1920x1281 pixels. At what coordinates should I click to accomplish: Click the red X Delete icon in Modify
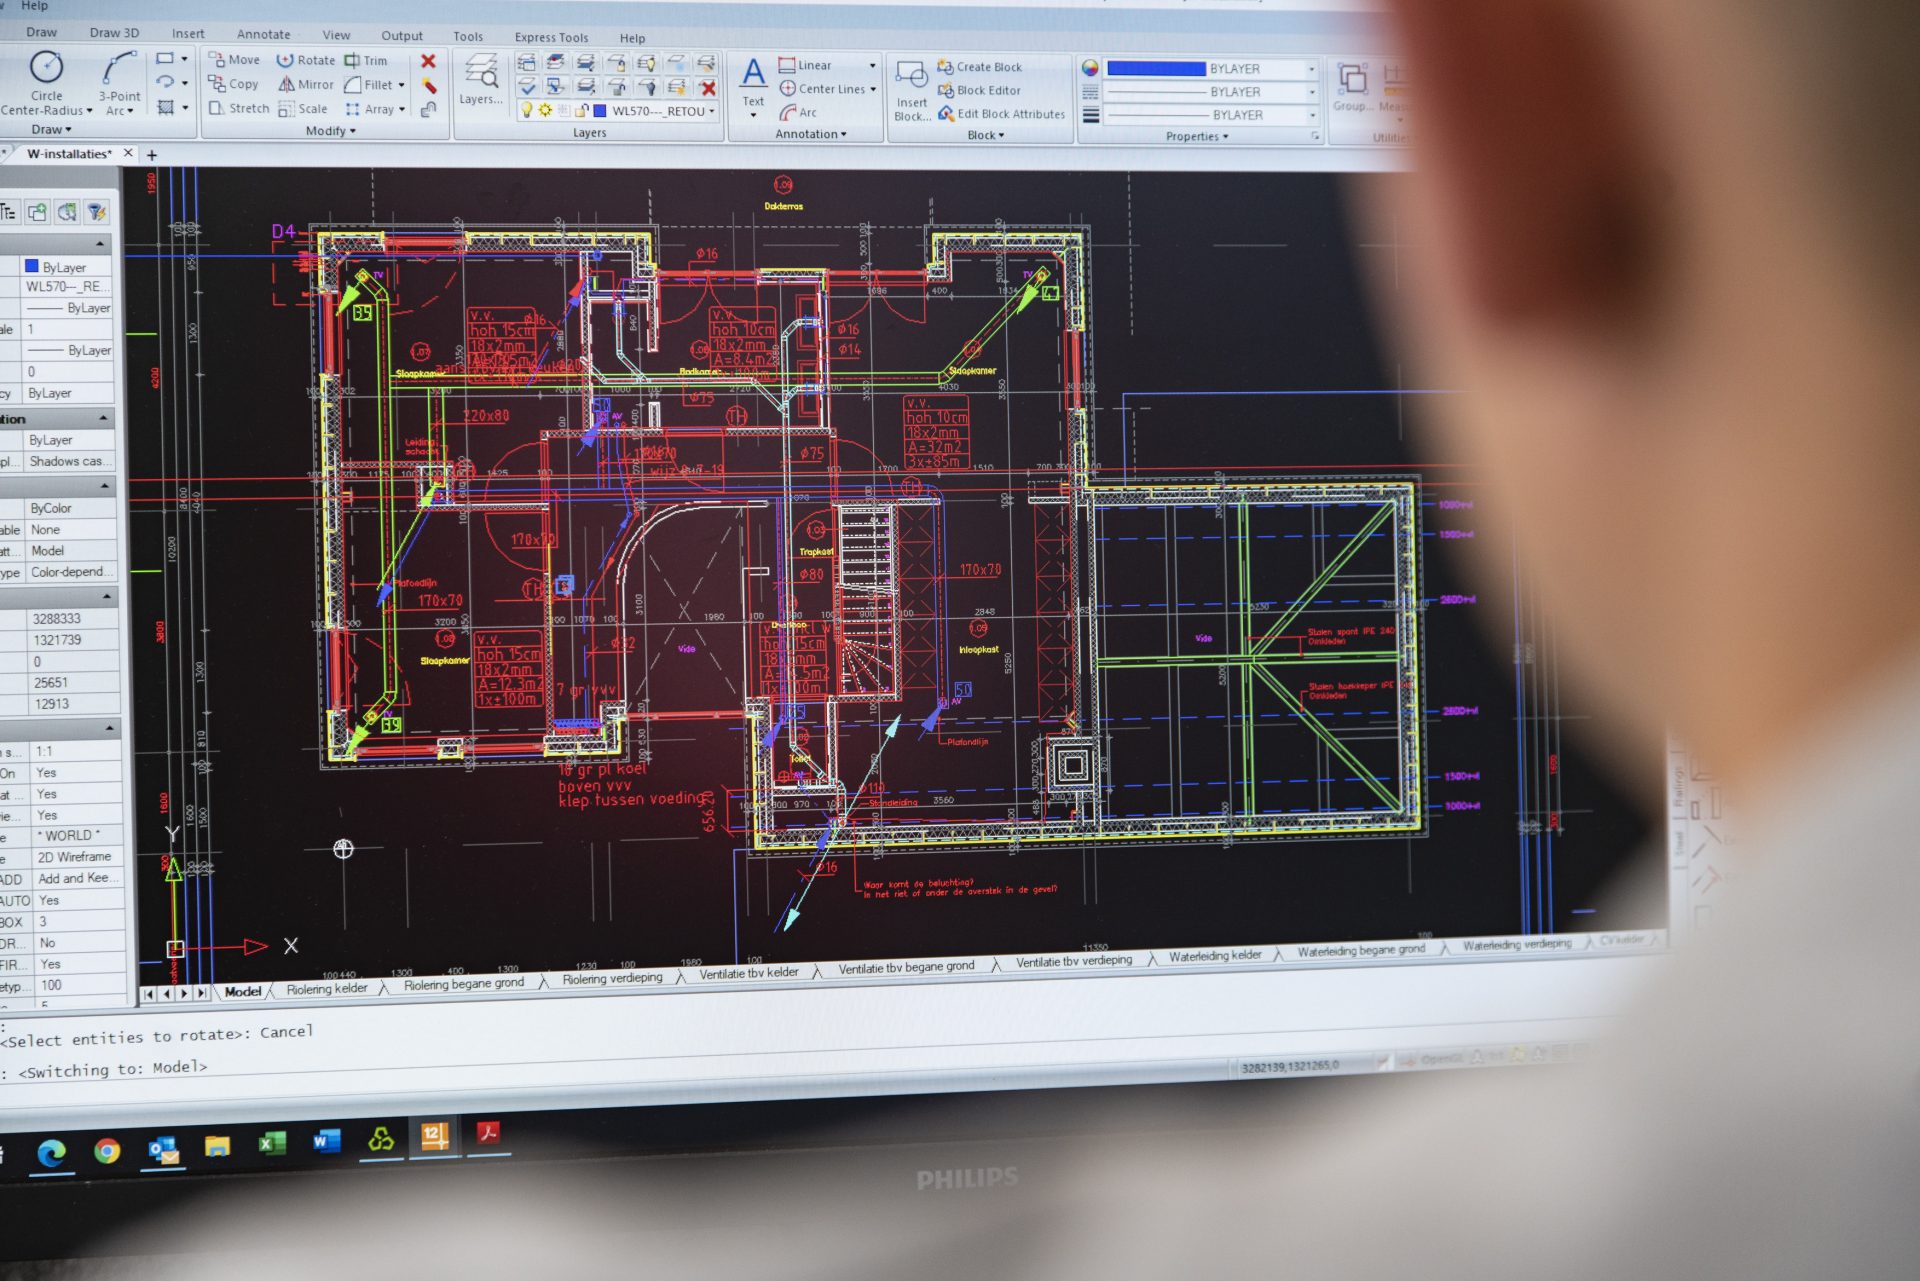click(428, 61)
